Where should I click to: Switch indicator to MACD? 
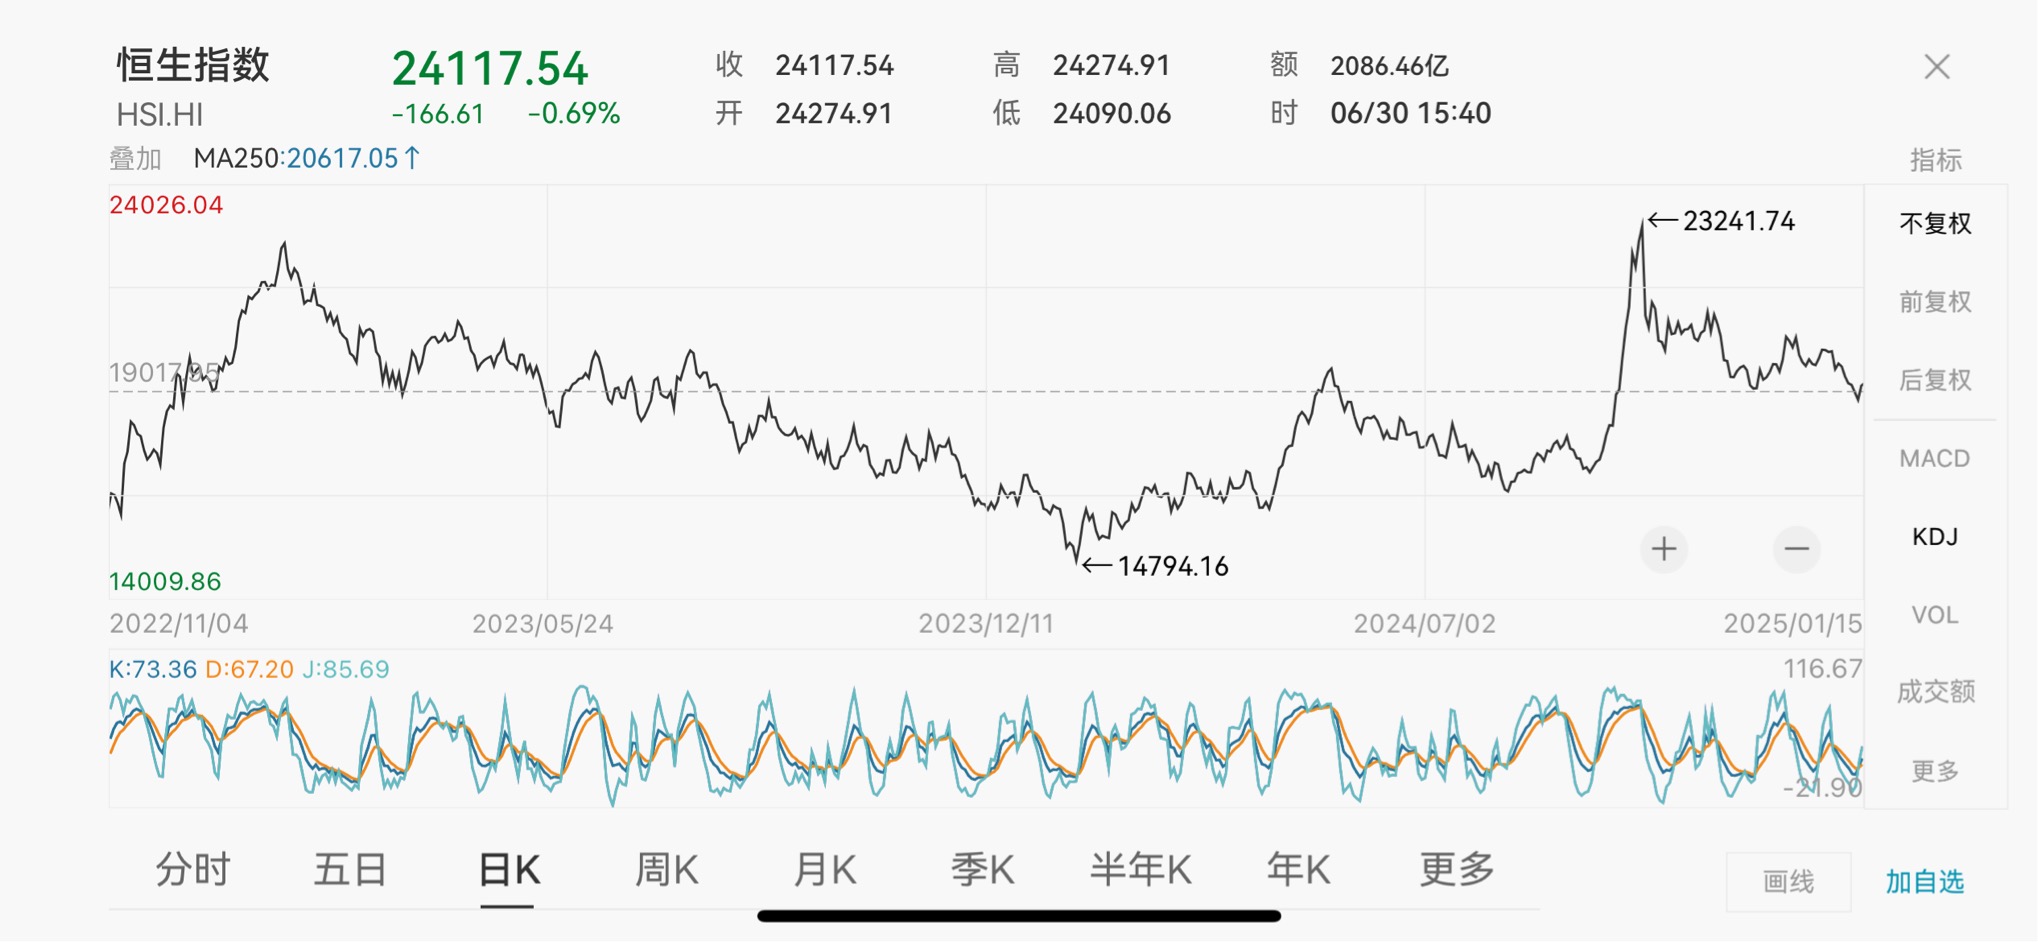pos(1935,458)
